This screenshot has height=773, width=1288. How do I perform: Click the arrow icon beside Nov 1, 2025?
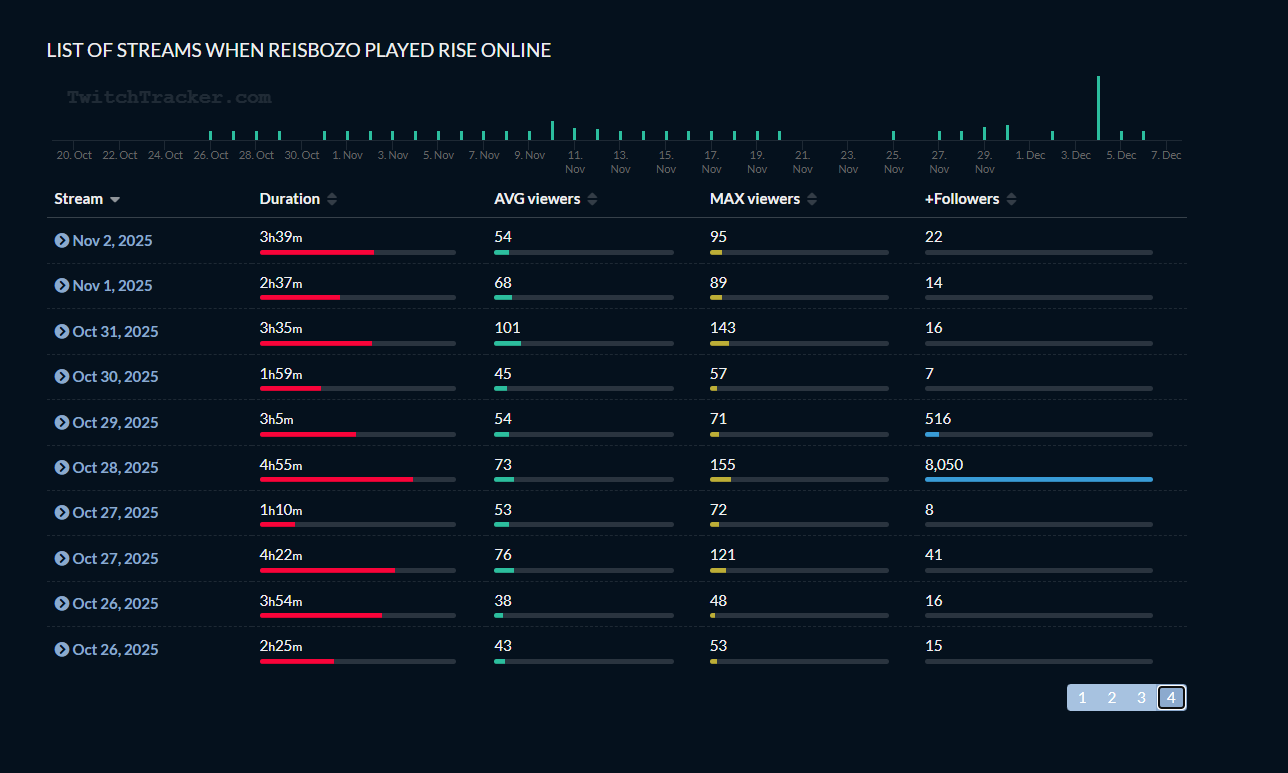(61, 285)
